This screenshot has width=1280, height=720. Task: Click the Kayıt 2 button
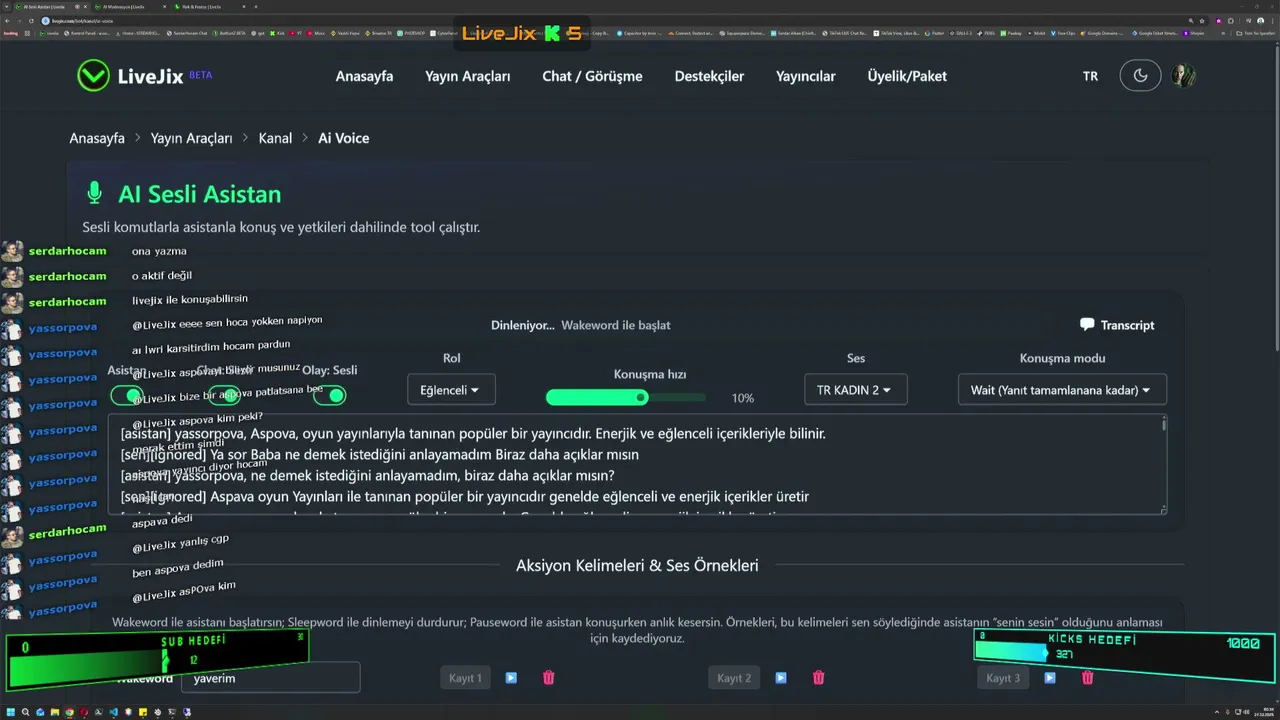click(734, 678)
